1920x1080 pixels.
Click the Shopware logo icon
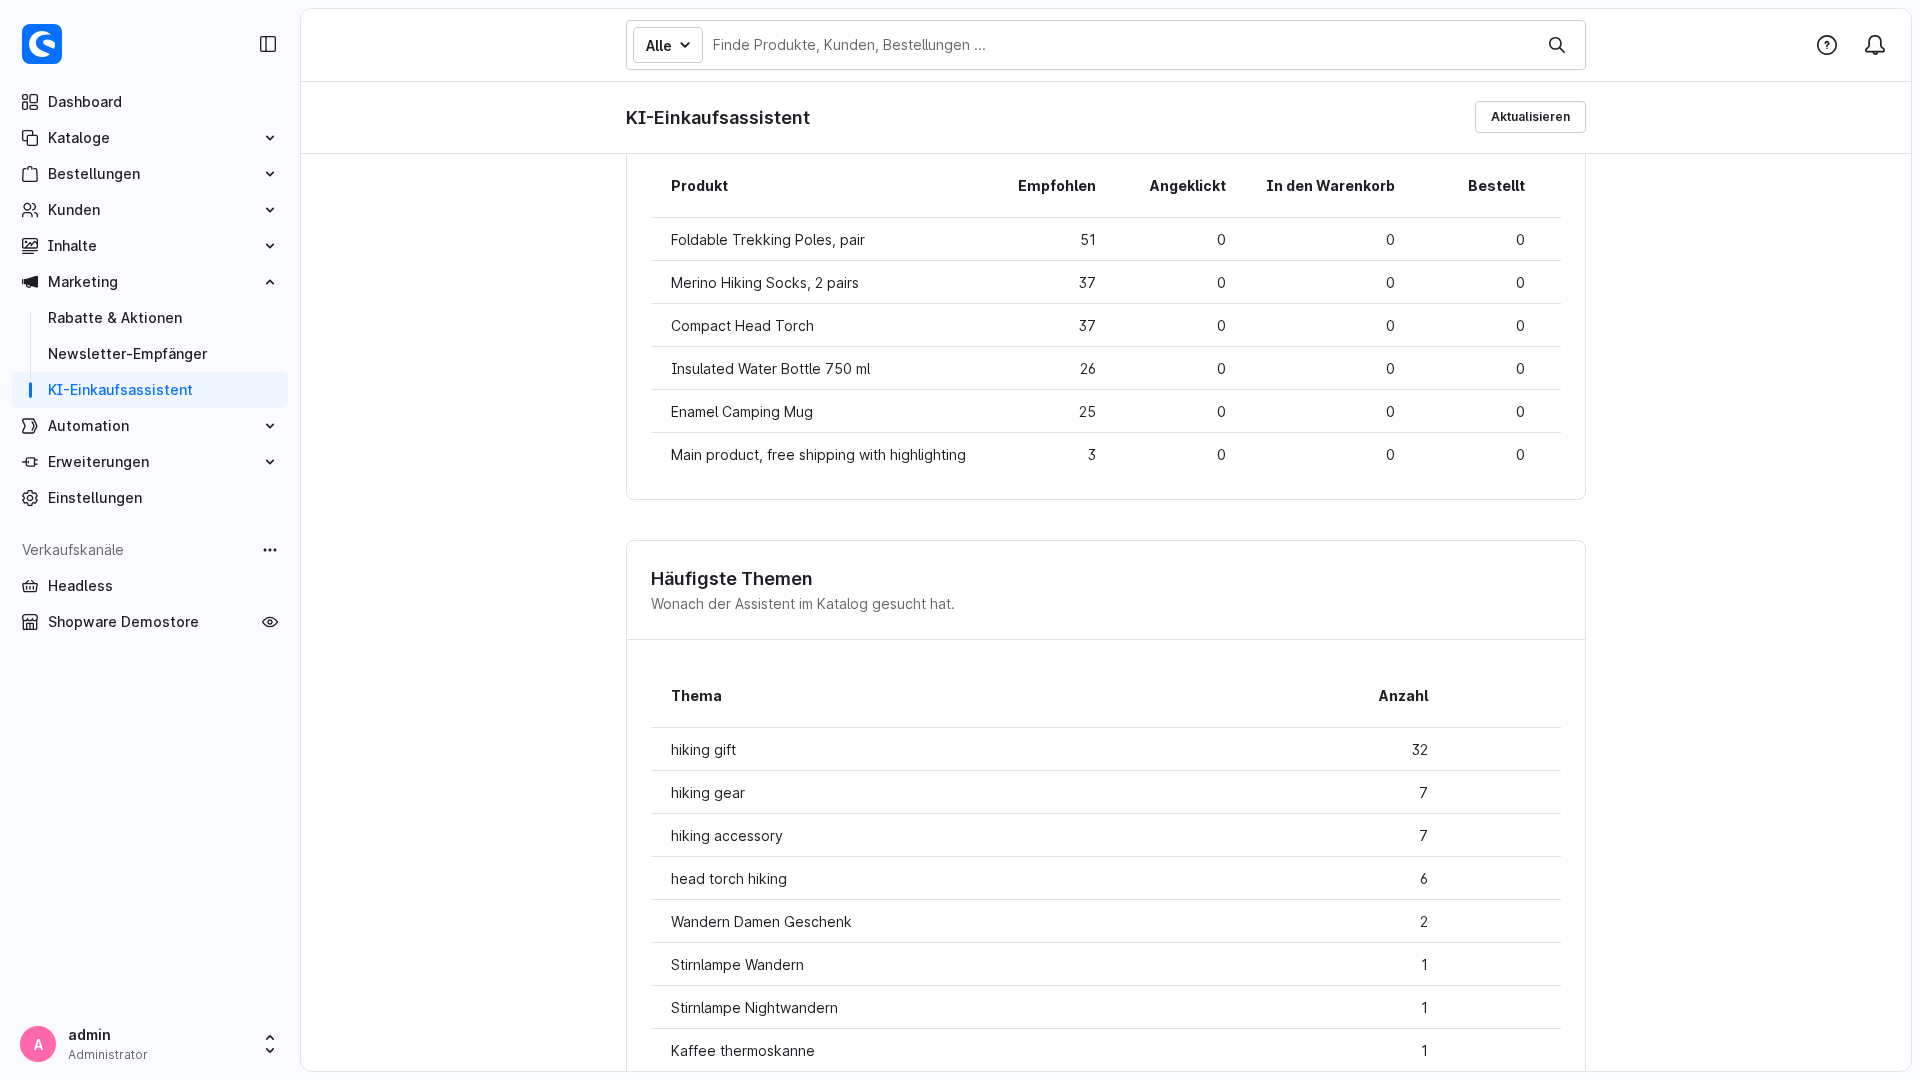coord(42,44)
